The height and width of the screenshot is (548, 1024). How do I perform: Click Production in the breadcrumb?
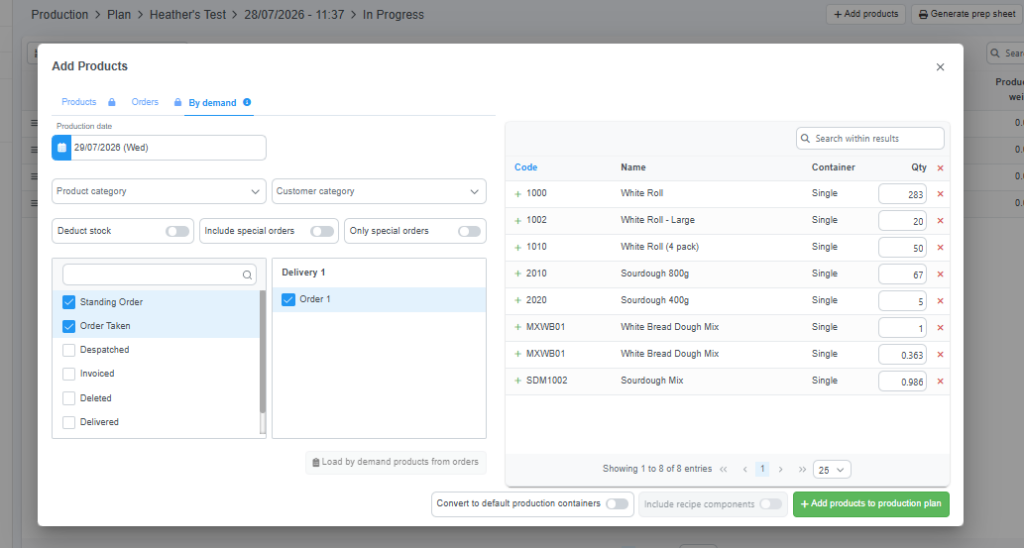coord(59,14)
